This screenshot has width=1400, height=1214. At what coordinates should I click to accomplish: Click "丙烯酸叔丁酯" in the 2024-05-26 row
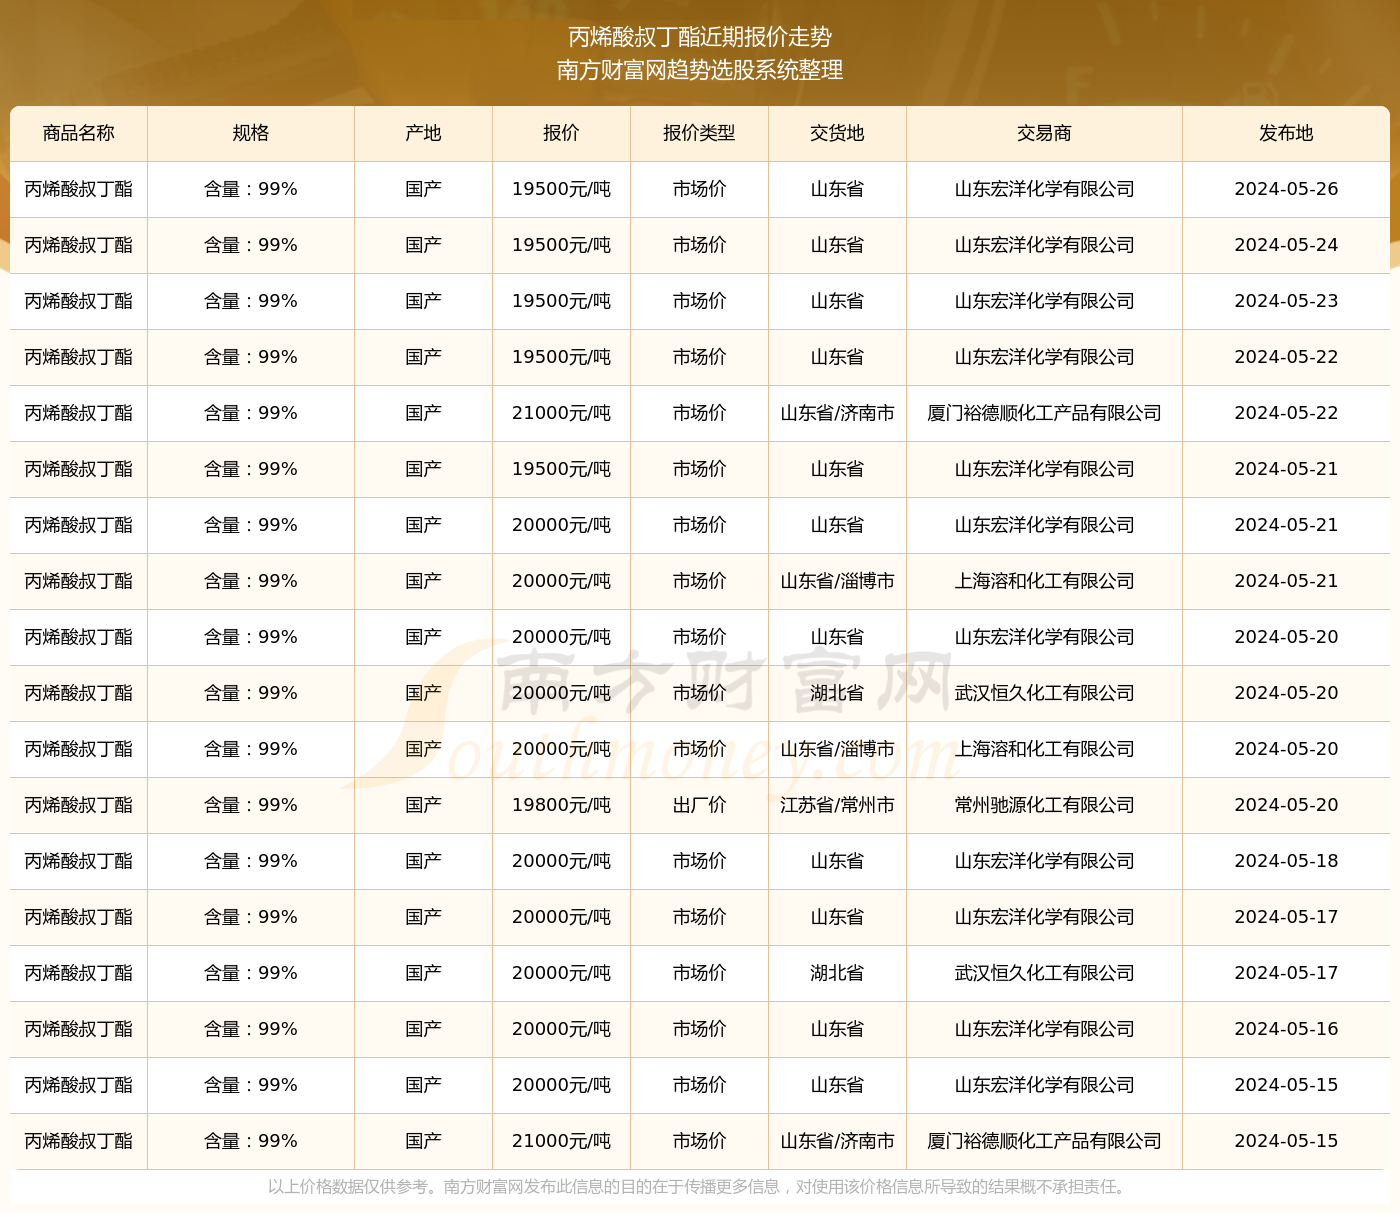(79, 189)
